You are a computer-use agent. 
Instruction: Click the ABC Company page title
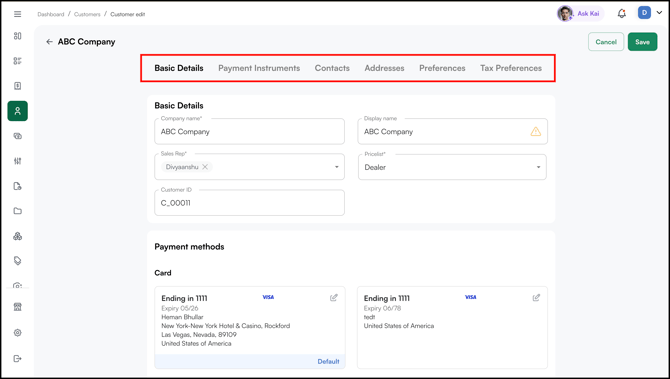pyautogui.click(x=86, y=42)
